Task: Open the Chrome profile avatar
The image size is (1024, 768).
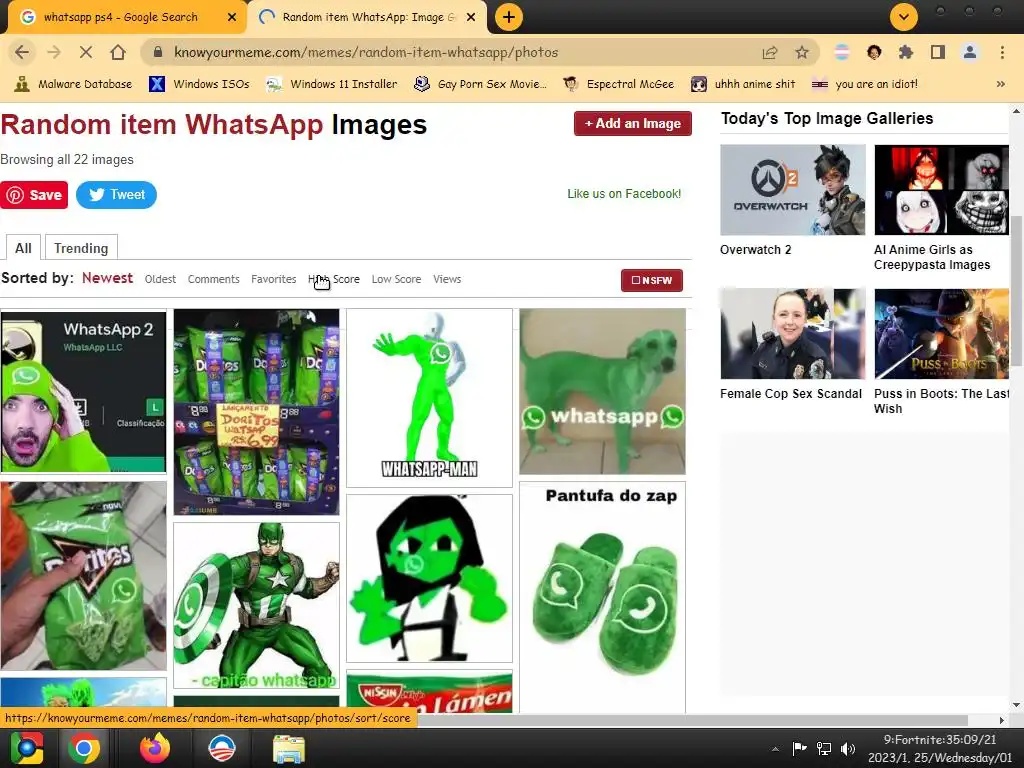Action: click(970, 52)
